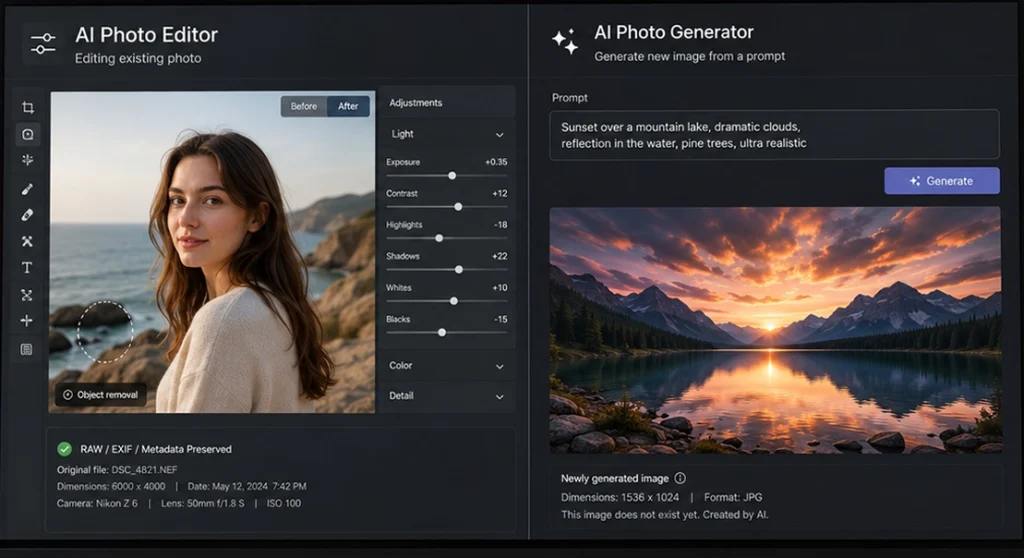The width and height of the screenshot is (1024, 558).
Task: Click inside the Prompt text box
Action: pos(774,135)
